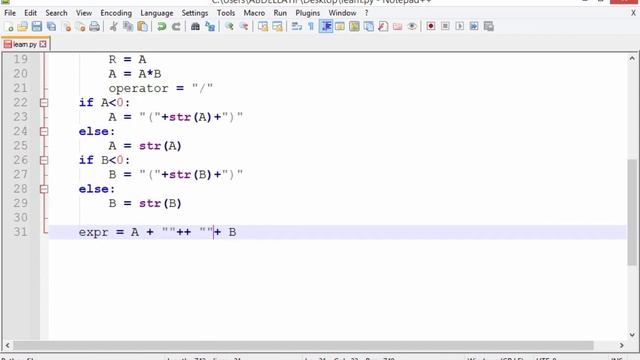Zoom out with the magnifier minus icon
Viewport: 640px width, 360px height.
(x=244, y=27)
